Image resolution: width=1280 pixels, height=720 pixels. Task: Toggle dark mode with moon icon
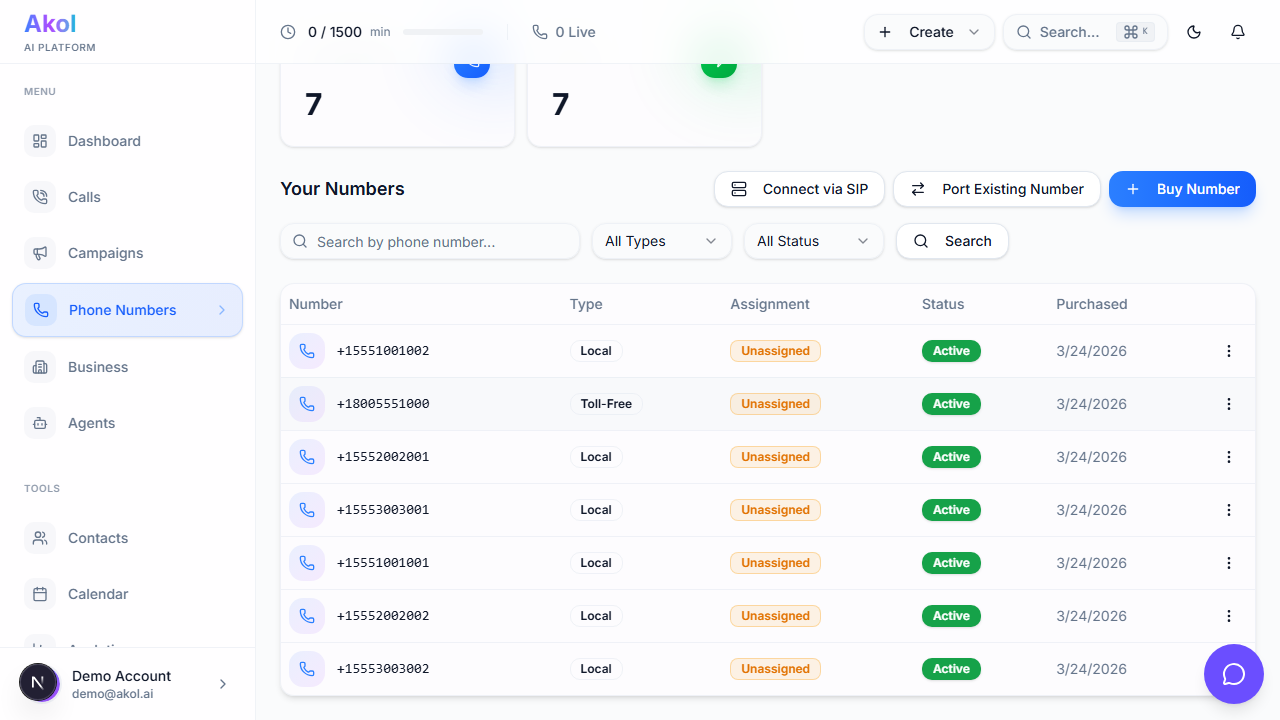(x=1194, y=32)
